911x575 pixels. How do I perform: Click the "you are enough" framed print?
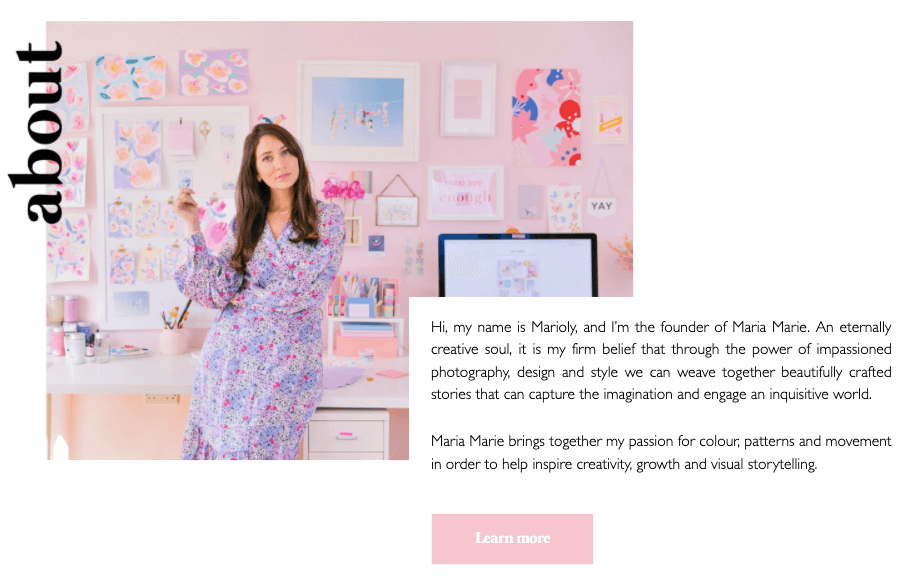click(465, 193)
